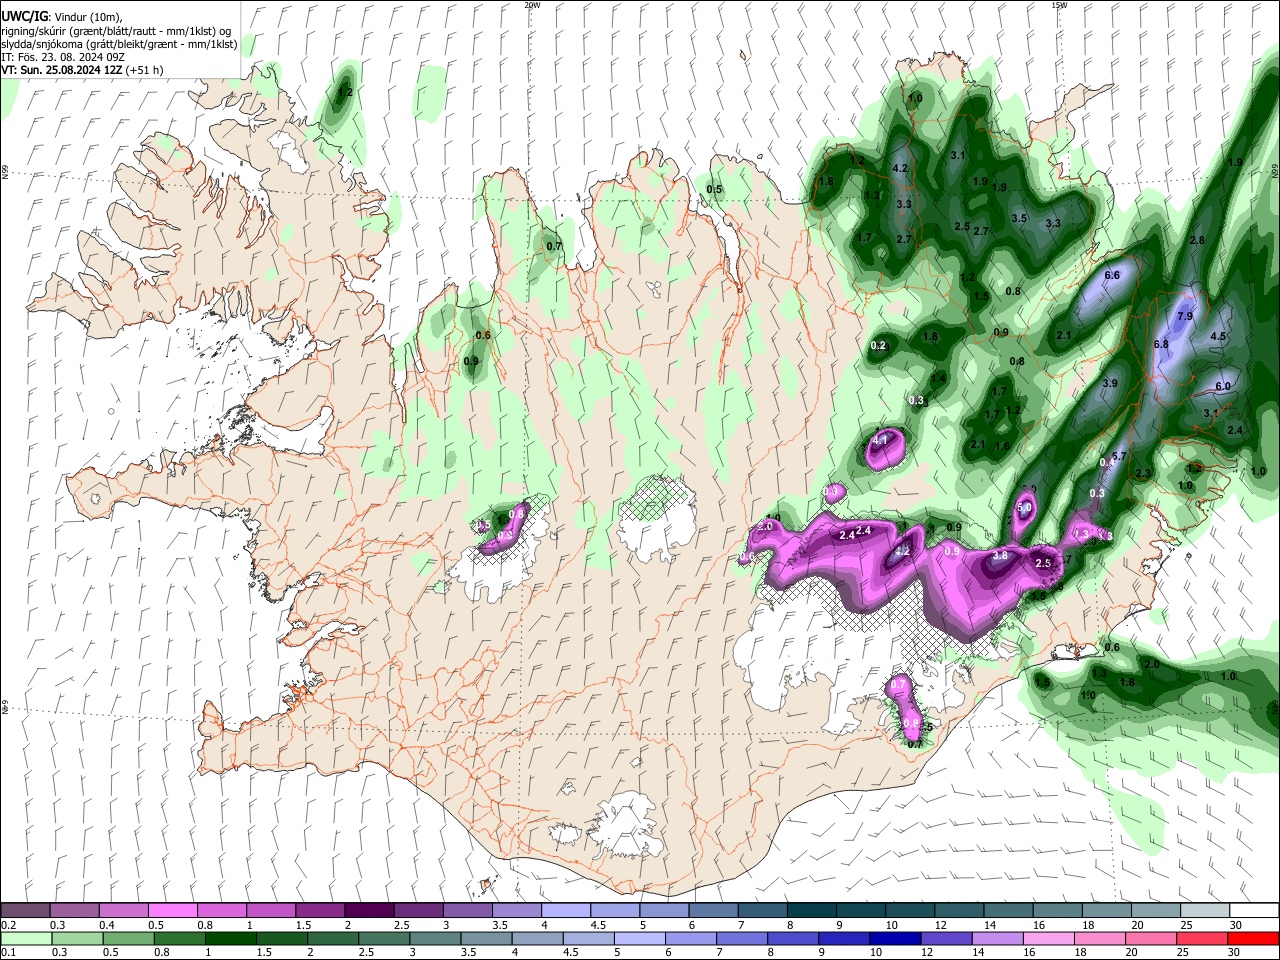Viewport: 1280px width, 960px height.
Task: Click the darkest purple swatch between 2 and 2.5
Action: click(369, 910)
